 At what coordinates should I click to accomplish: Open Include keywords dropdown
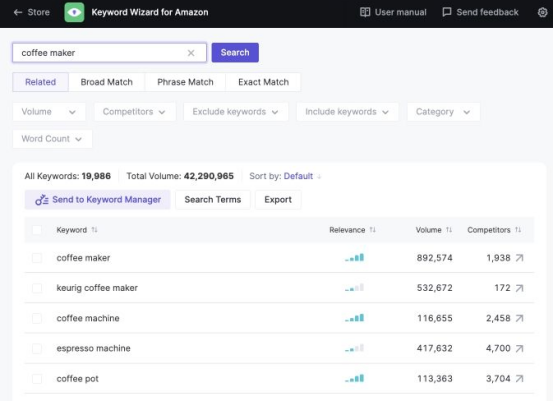[347, 112]
